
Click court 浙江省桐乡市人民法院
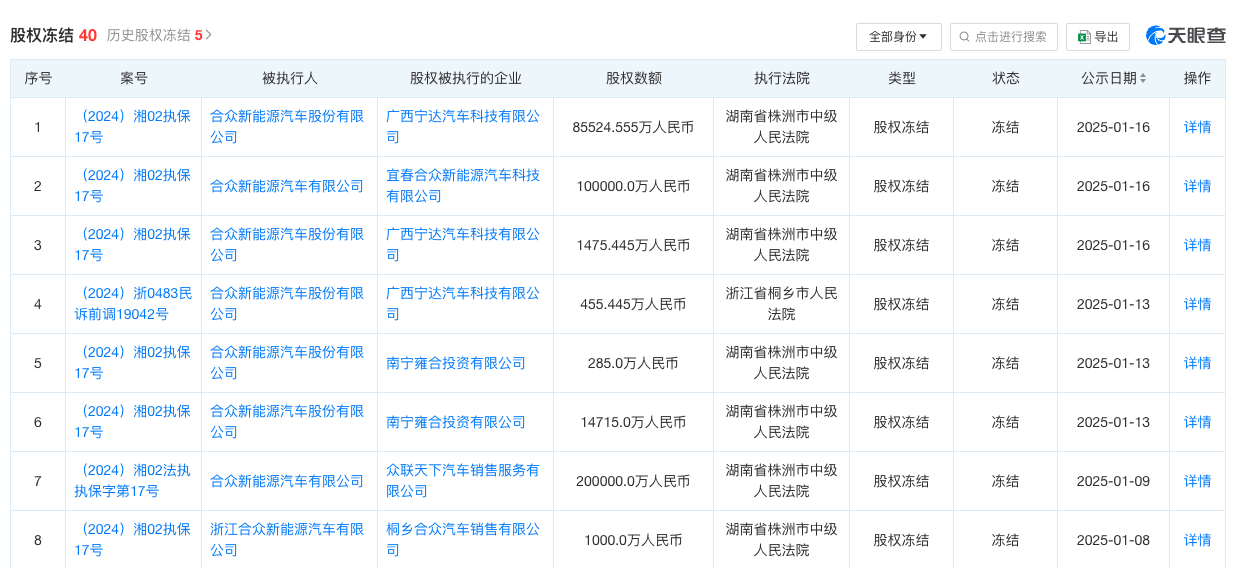pos(781,303)
